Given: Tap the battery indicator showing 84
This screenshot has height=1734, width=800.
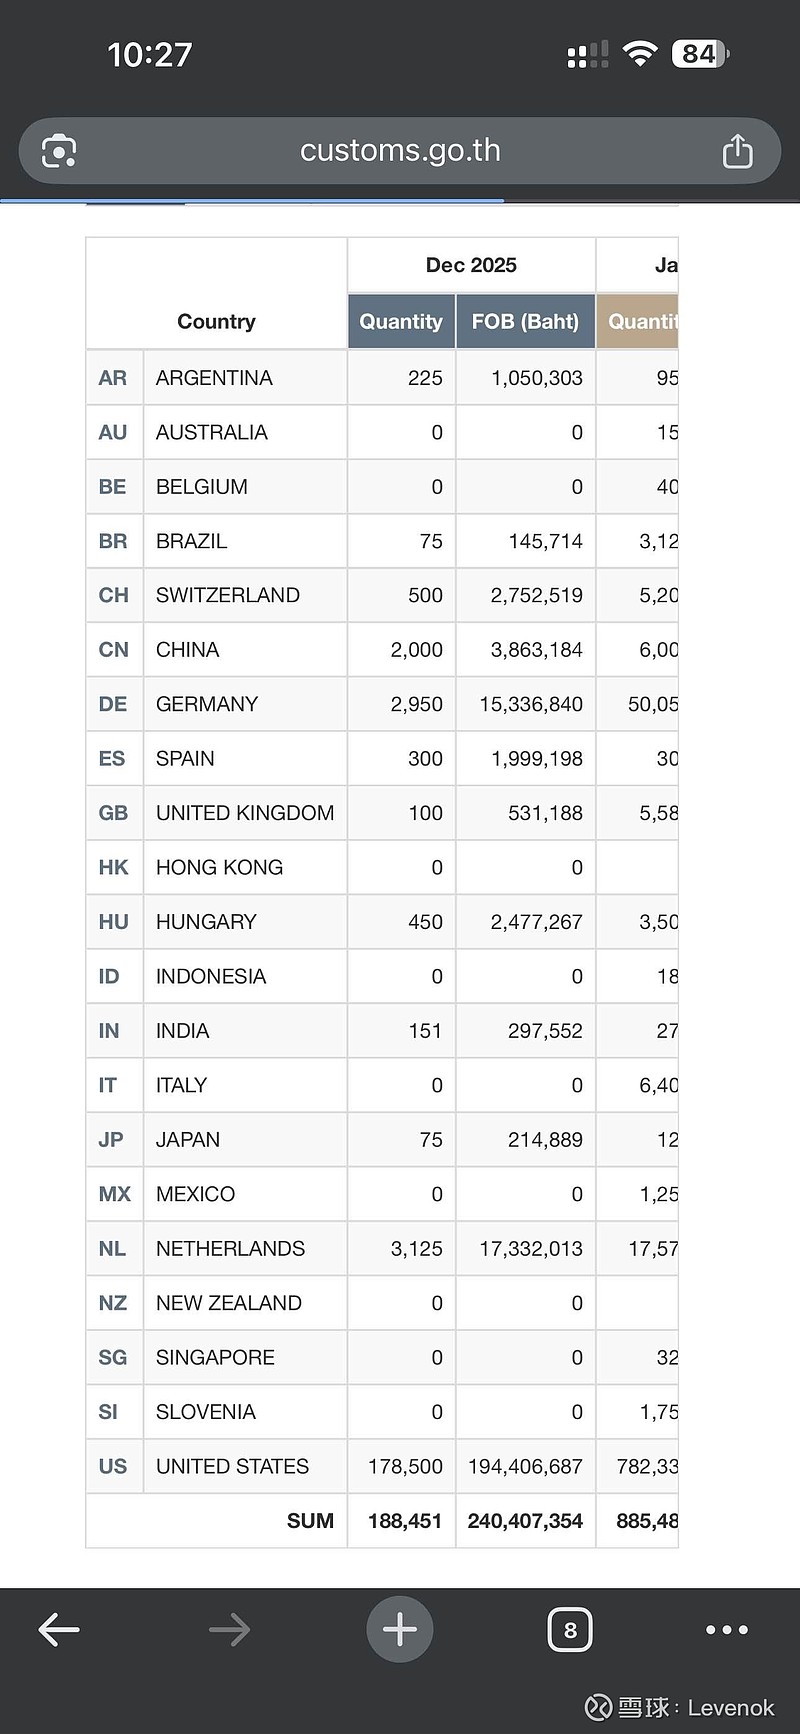Looking at the screenshot, I should 700,54.
